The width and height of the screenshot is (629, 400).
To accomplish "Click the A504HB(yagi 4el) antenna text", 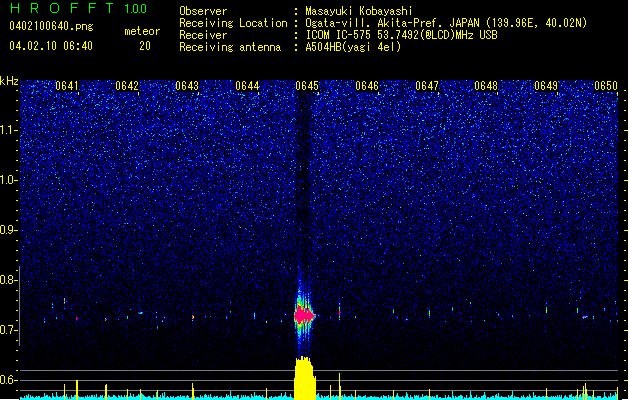I will (x=353, y=47).
